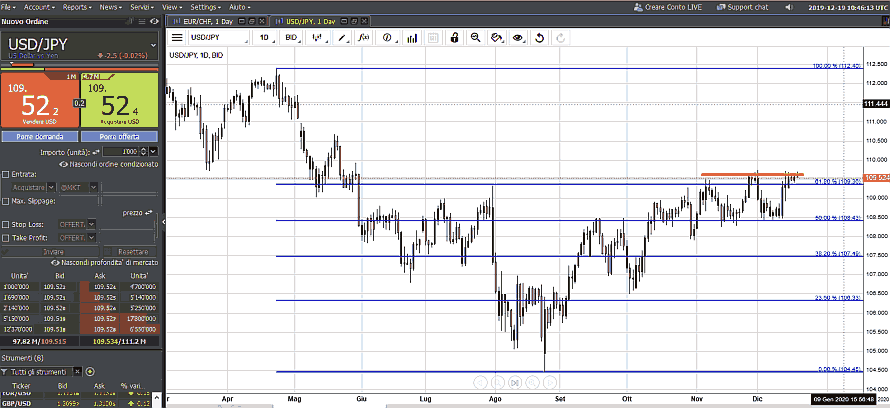
Task: Click the undo arrow in chart toolbar
Action: (540, 37)
